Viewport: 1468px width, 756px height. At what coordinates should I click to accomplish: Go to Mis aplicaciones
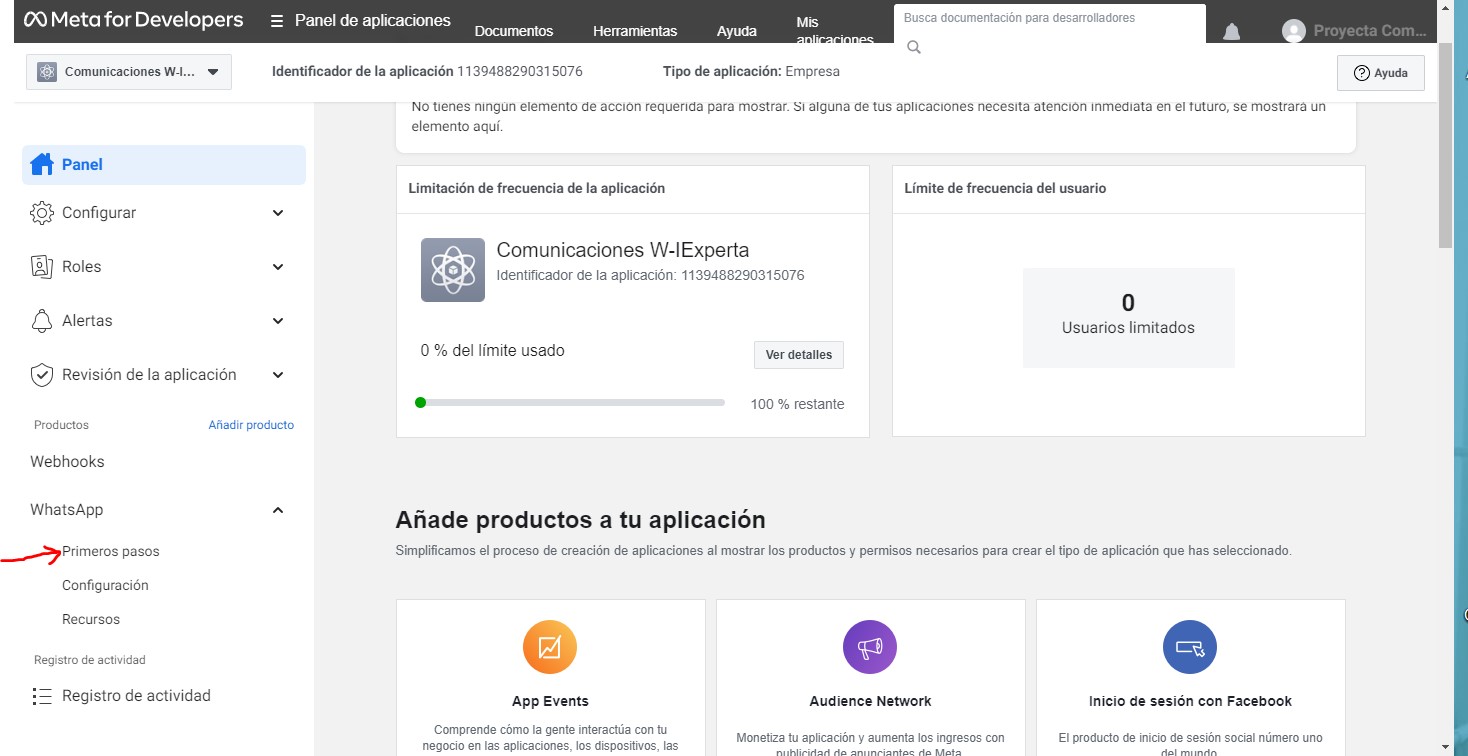[x=835, y=31]
